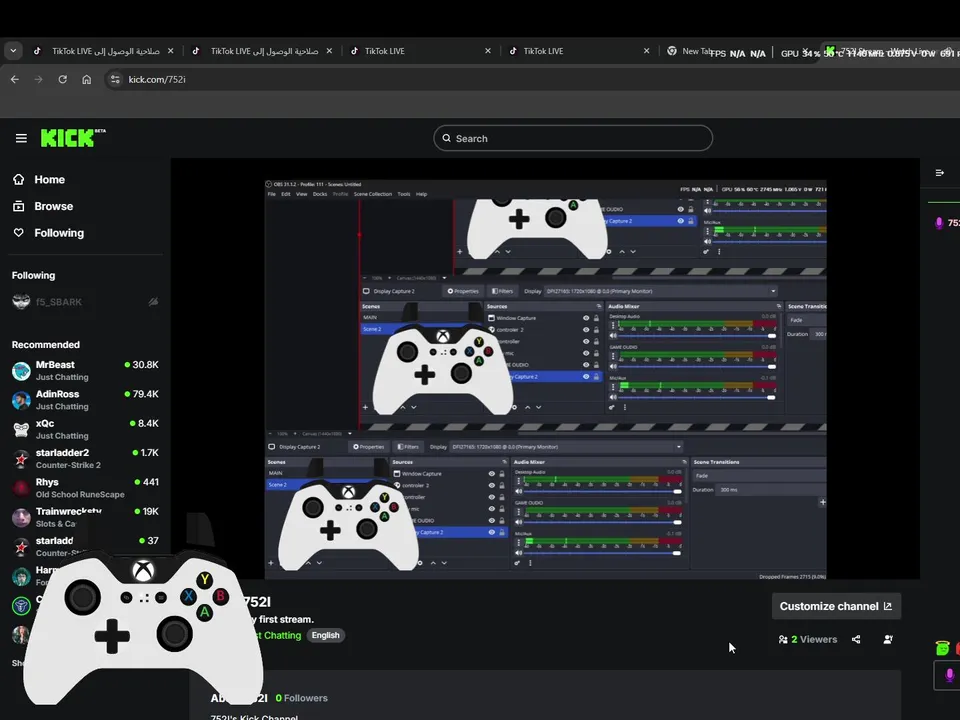Open the recommended AdinRoss channel
The height and width of the screenshot is (720, 960).
[x=85, y=400]
